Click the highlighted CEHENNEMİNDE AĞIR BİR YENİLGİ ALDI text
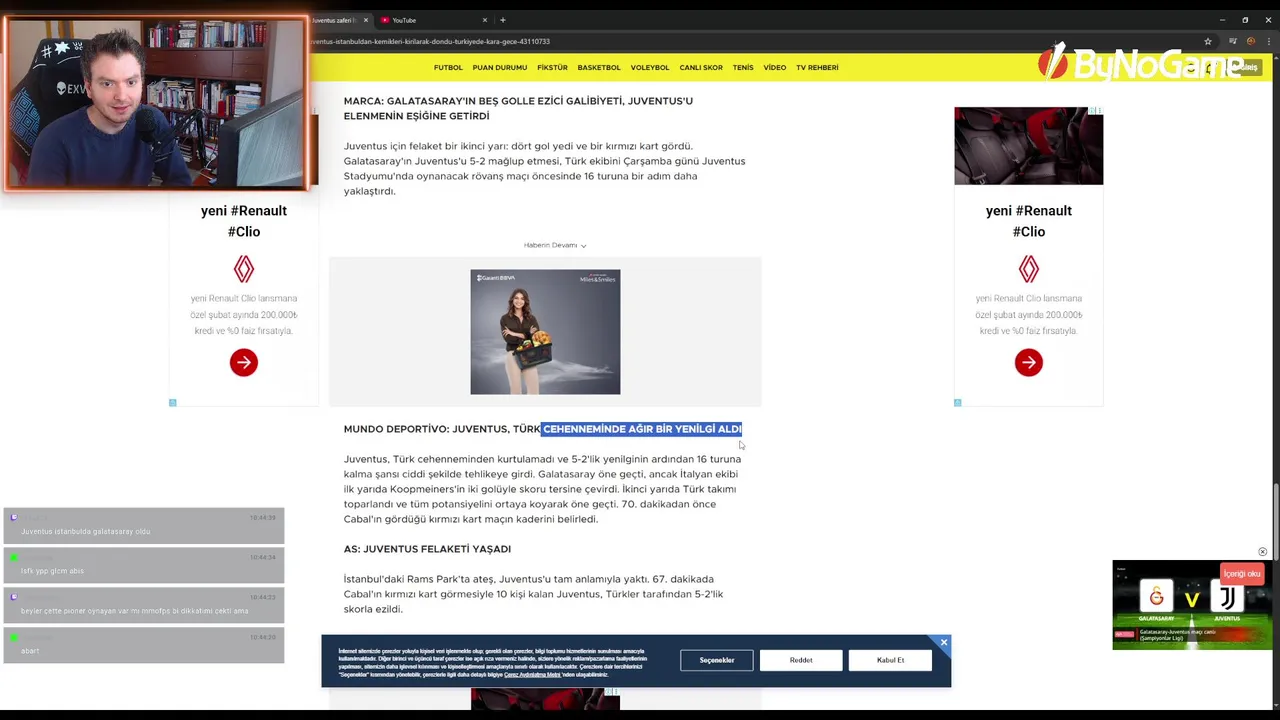Viewport: 1280px width, 720px height. pyautogui.click(x=642, y=429)
